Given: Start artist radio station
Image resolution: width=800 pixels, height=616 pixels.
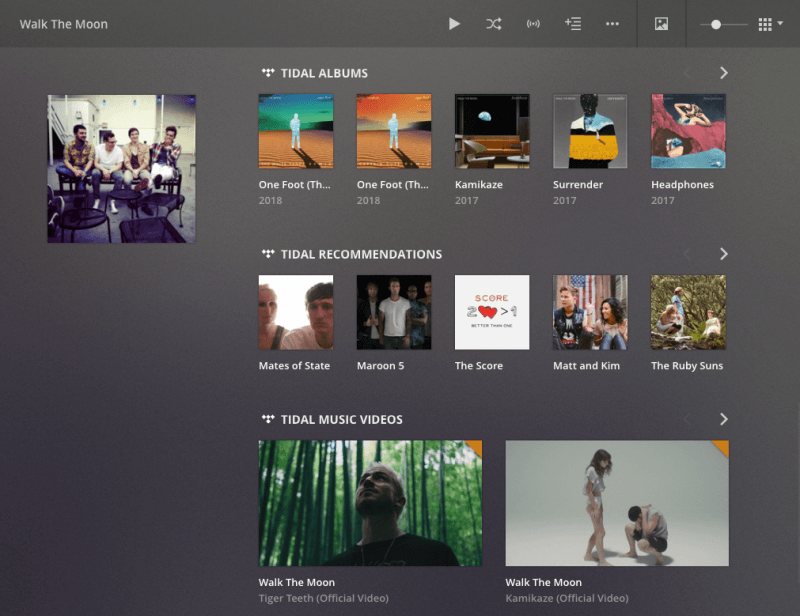Looking at the screenshot, I should [533, 24].
